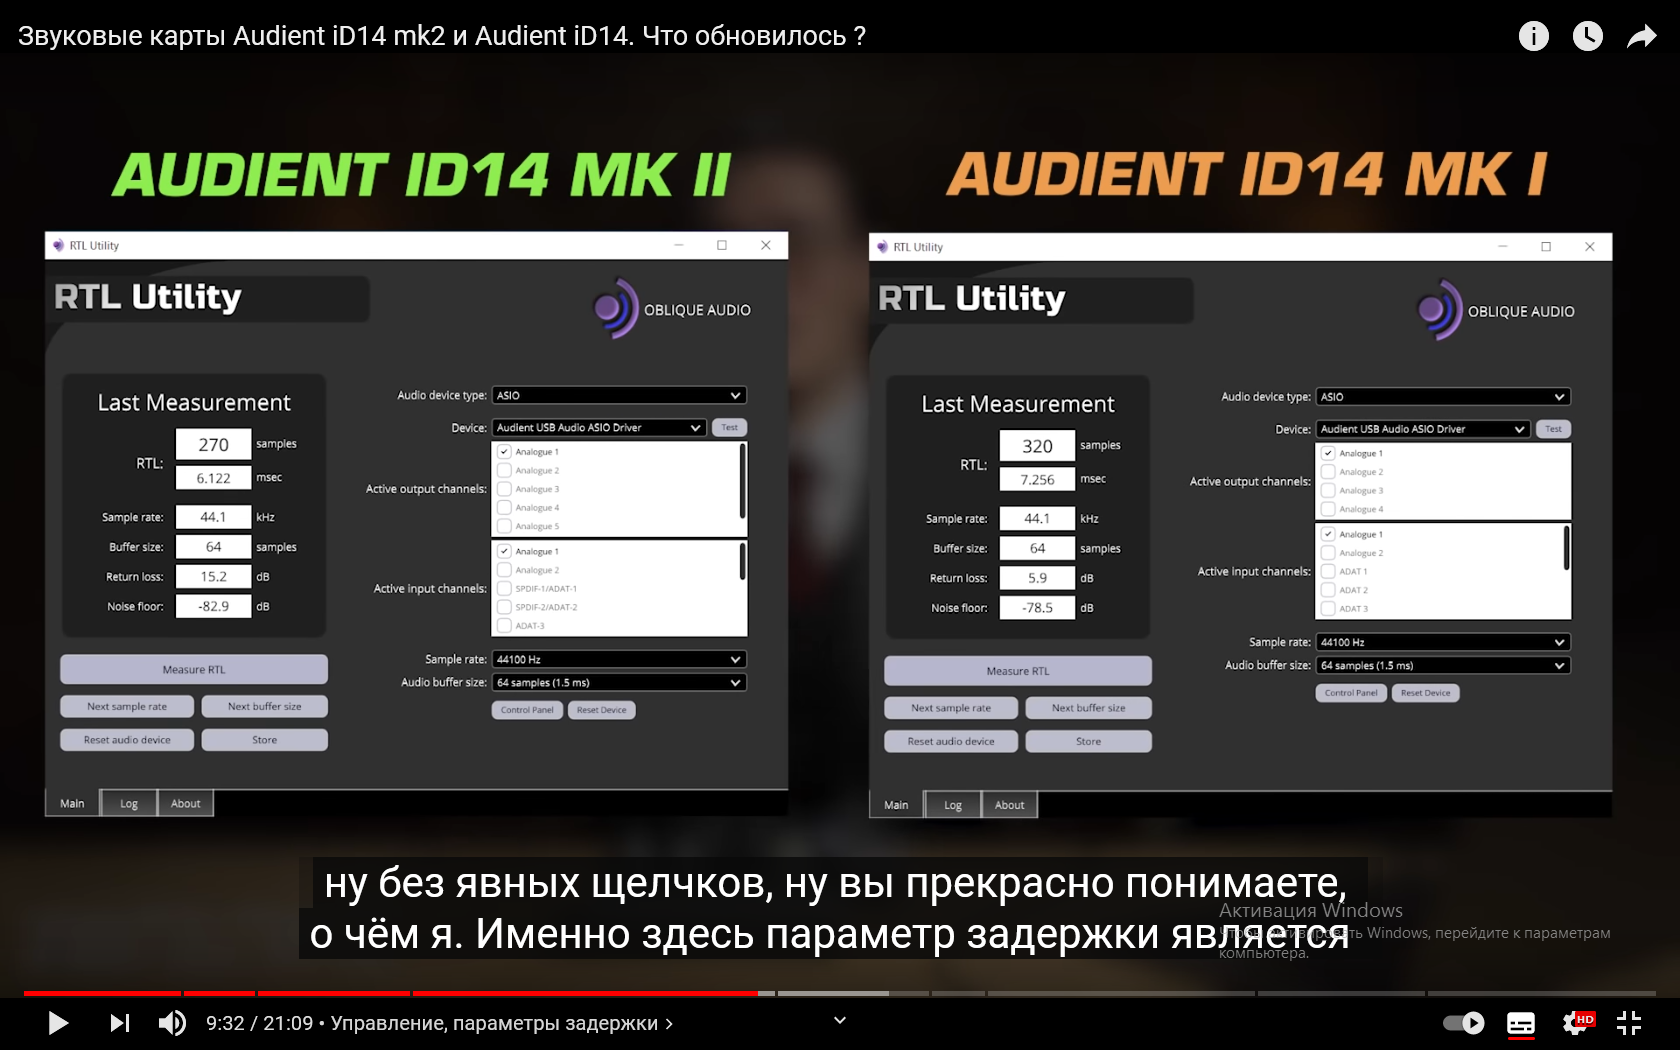Click the RTL msec value 7.256
1680x1050 pixels.
click(x=1037, y=479)
